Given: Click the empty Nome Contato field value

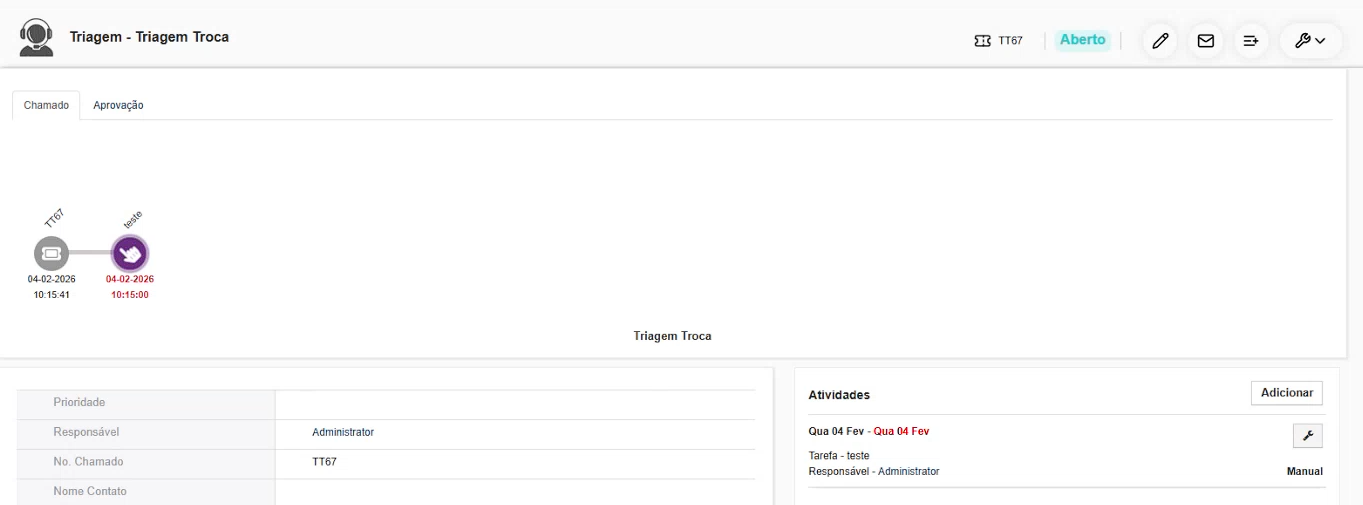Looking at the screenshot, I should tap(514, 491).
